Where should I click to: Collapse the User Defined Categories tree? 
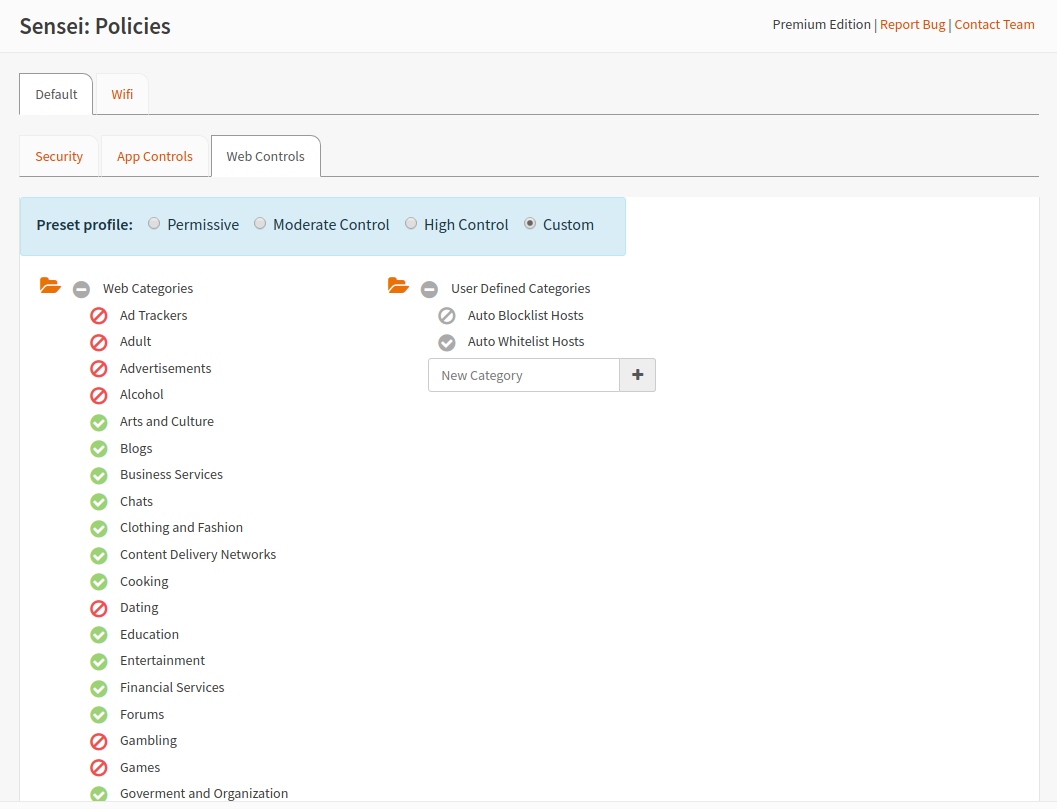click(x=429, y=289)
